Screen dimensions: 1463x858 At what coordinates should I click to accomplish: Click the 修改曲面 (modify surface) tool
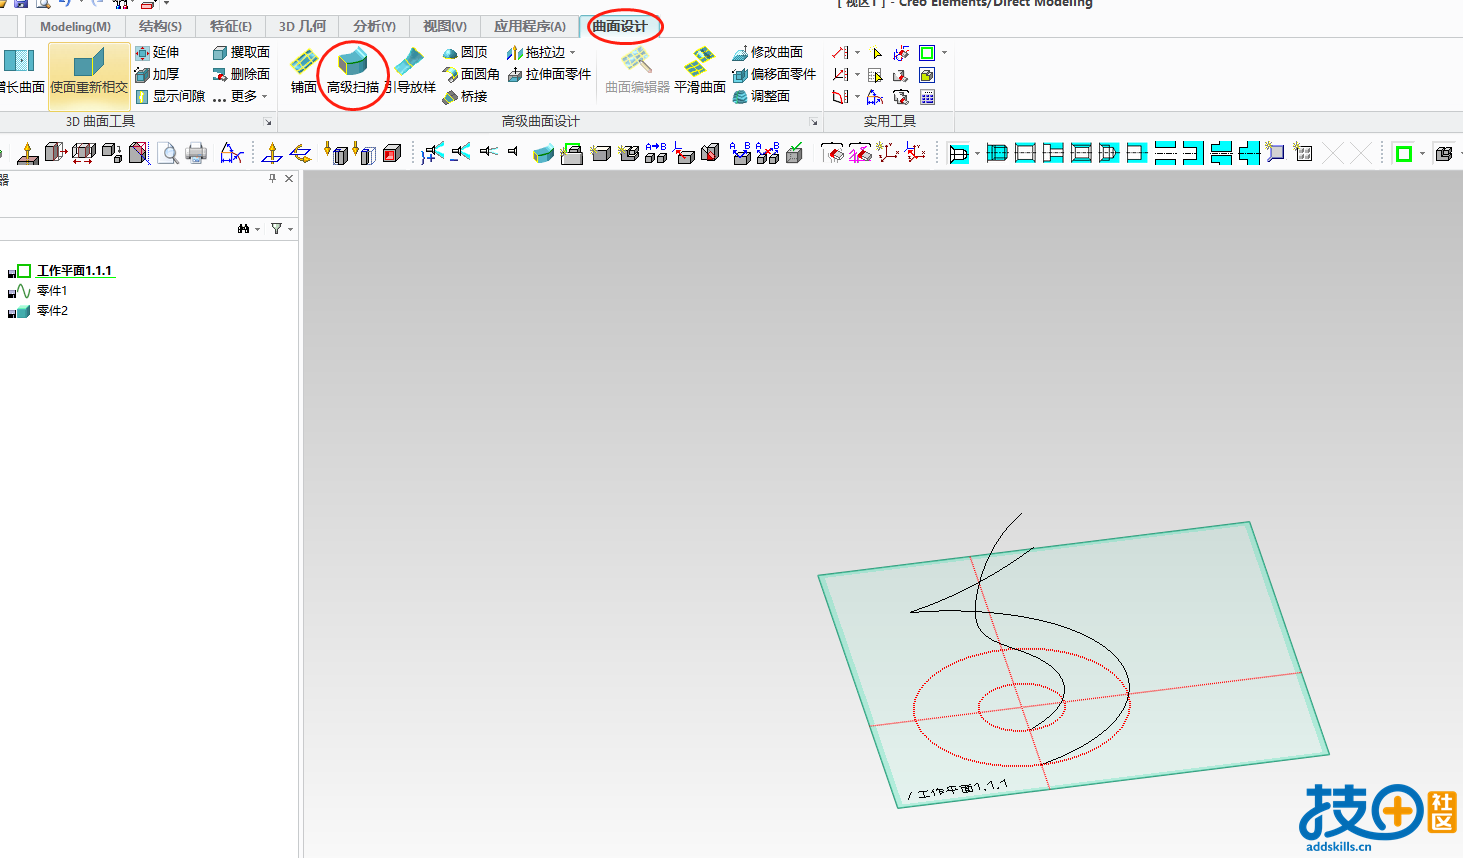click(x=768, y=52)
